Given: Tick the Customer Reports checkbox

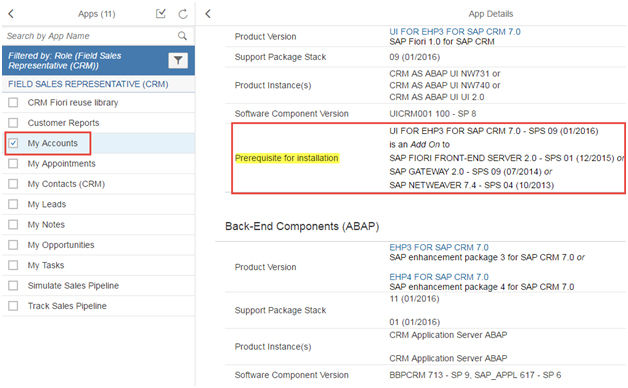Looking at the screenshot, I should pos(13,123).
